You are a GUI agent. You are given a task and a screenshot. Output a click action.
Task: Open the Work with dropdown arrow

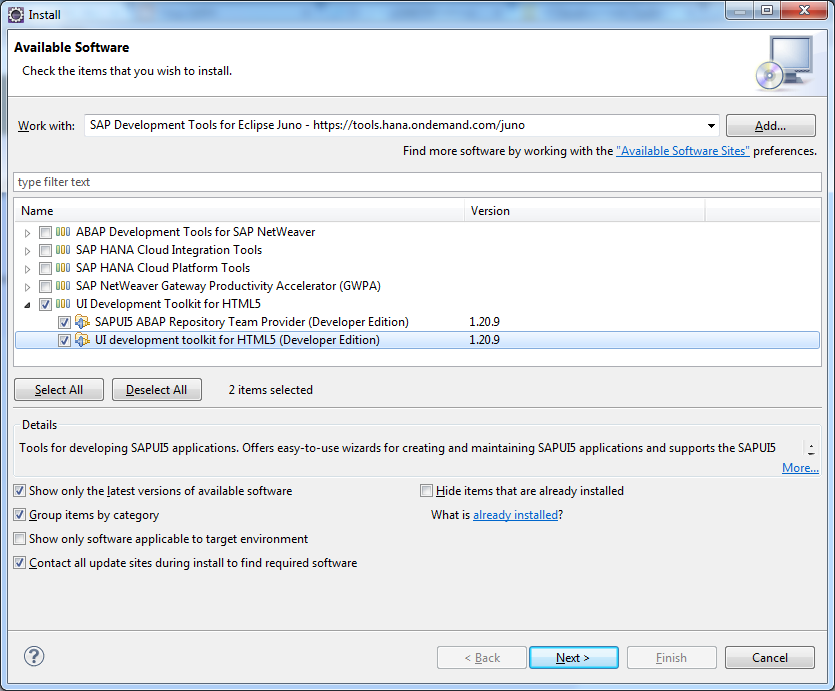pyautogui.click(x=711, y=126)
